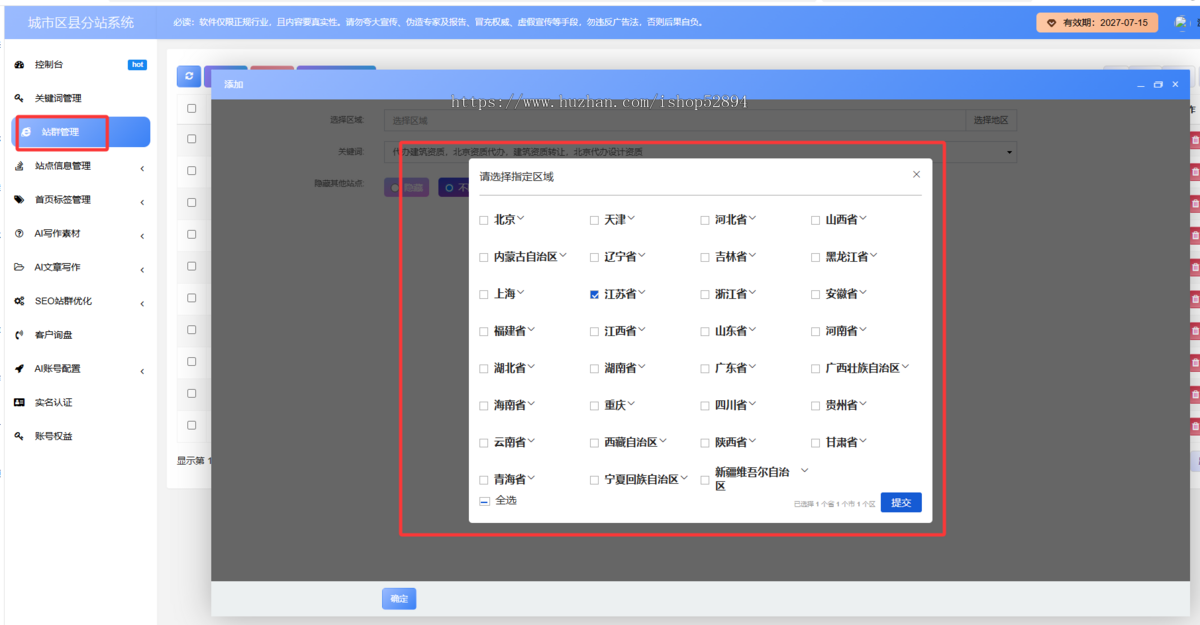Click the diamond icon on the validity badge

pyautogui.click(x=1051, y=22)
